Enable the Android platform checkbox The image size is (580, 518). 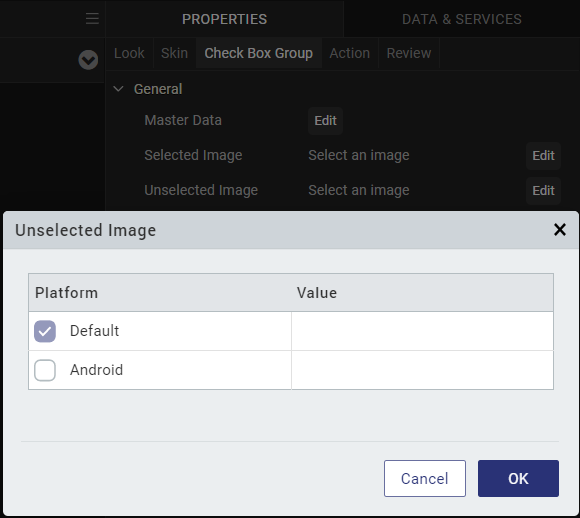(45, 370)
